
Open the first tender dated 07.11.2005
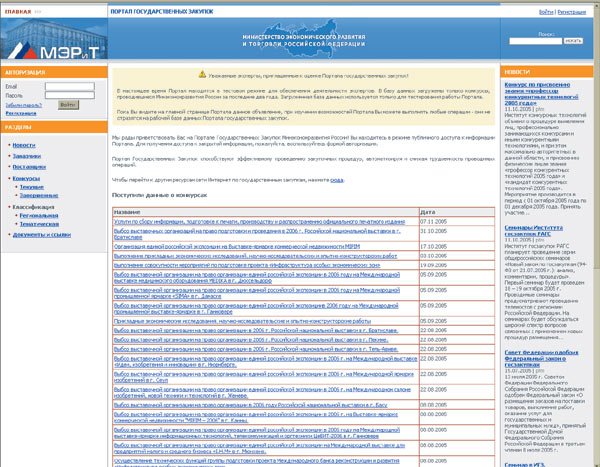[x=259, y=222]
